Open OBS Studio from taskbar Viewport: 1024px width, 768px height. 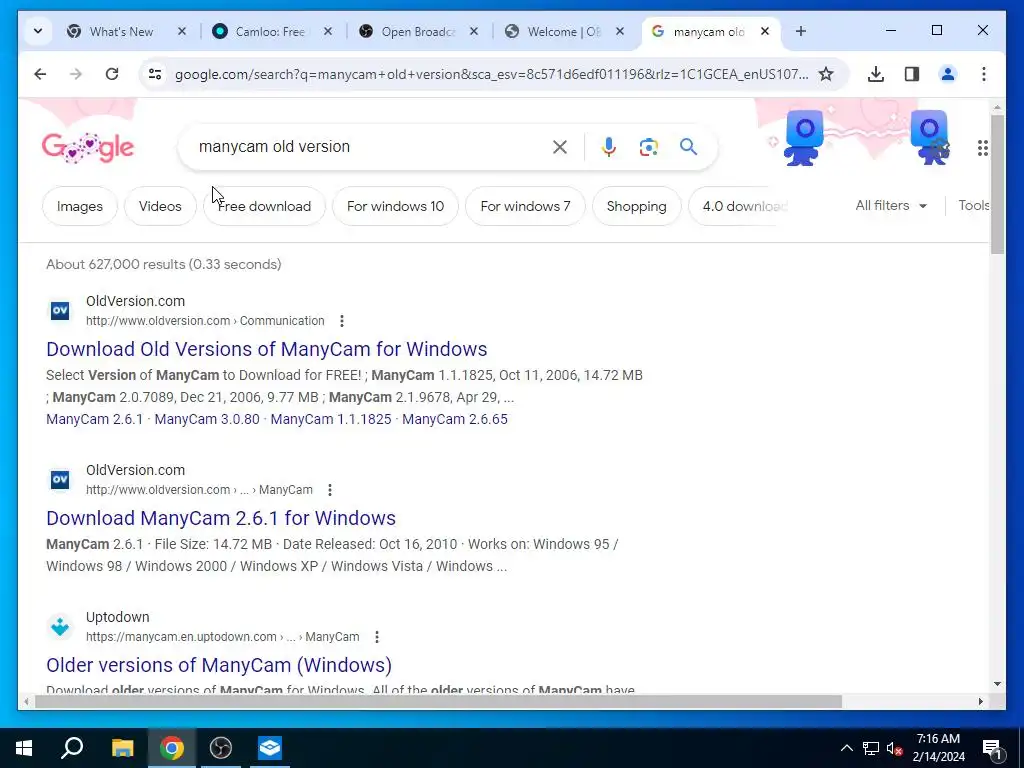coord(221,748)
